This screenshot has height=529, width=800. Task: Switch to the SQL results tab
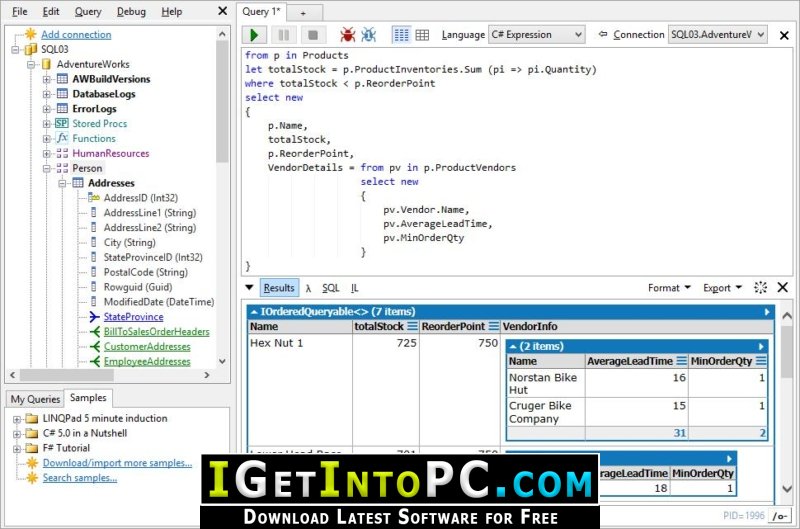(330, 288)
